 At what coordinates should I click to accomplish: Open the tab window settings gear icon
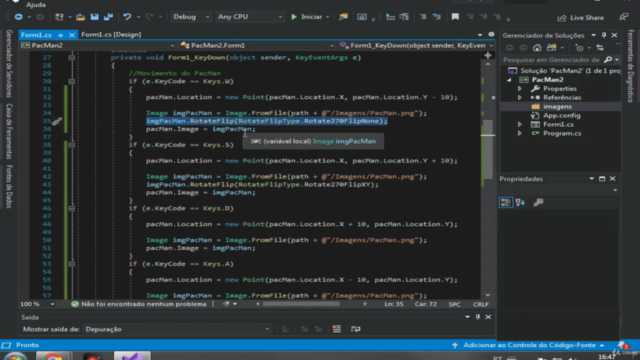coord(491,35)
